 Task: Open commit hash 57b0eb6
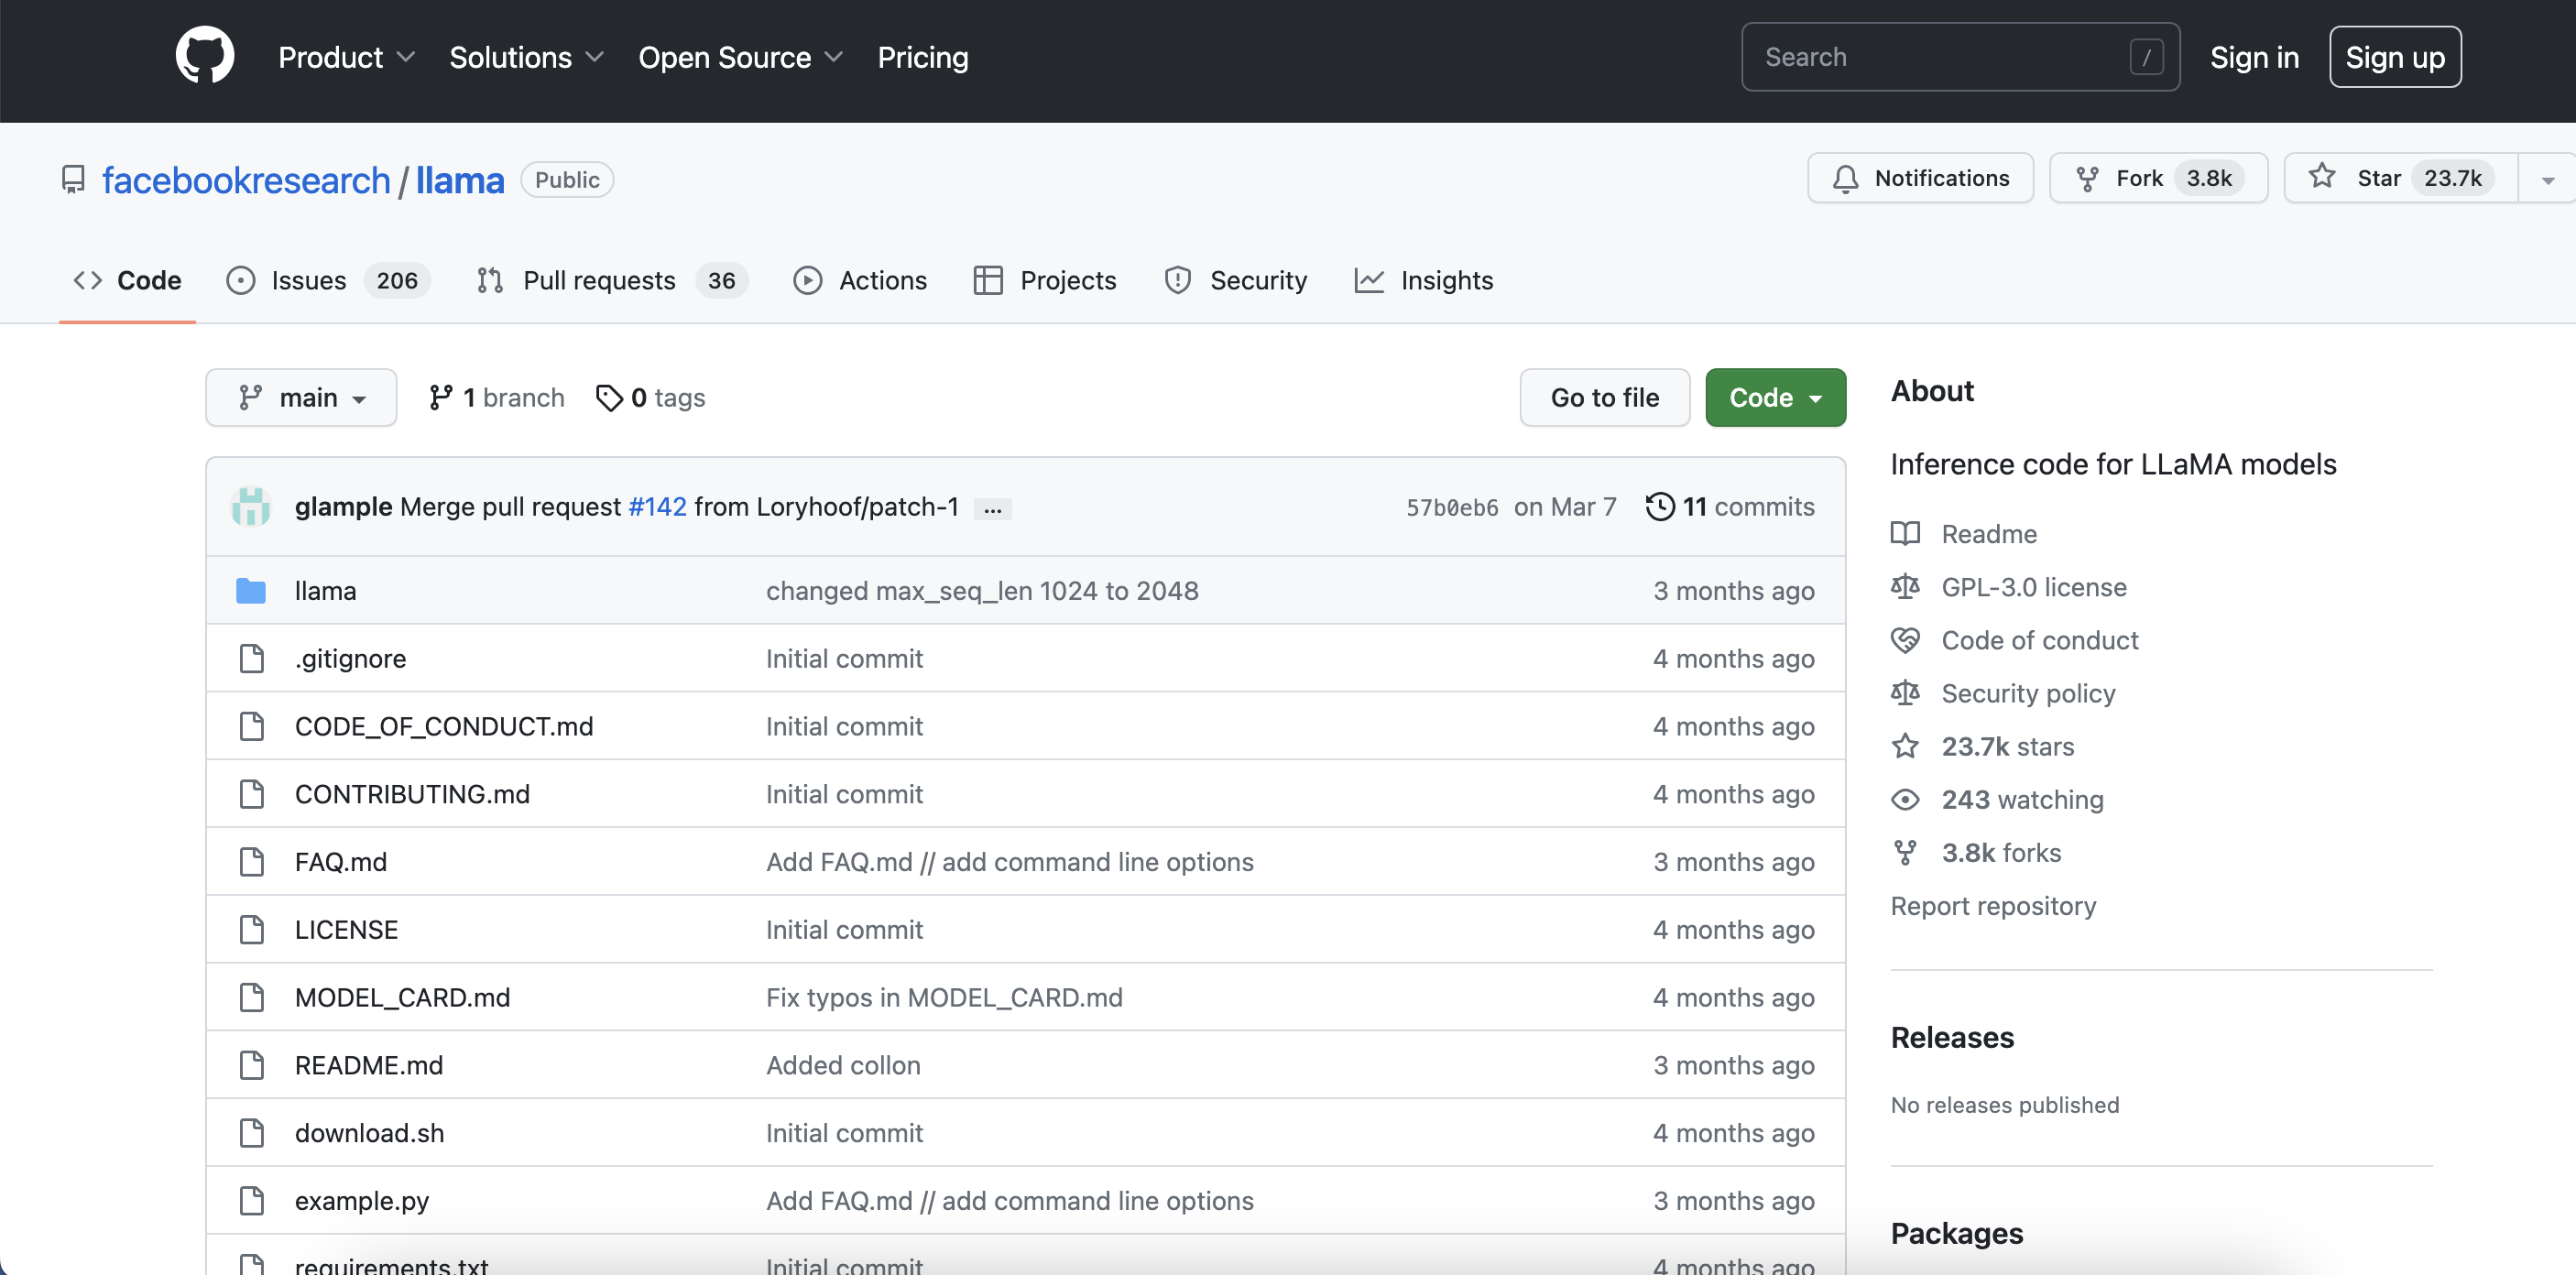coord(1452,508)
